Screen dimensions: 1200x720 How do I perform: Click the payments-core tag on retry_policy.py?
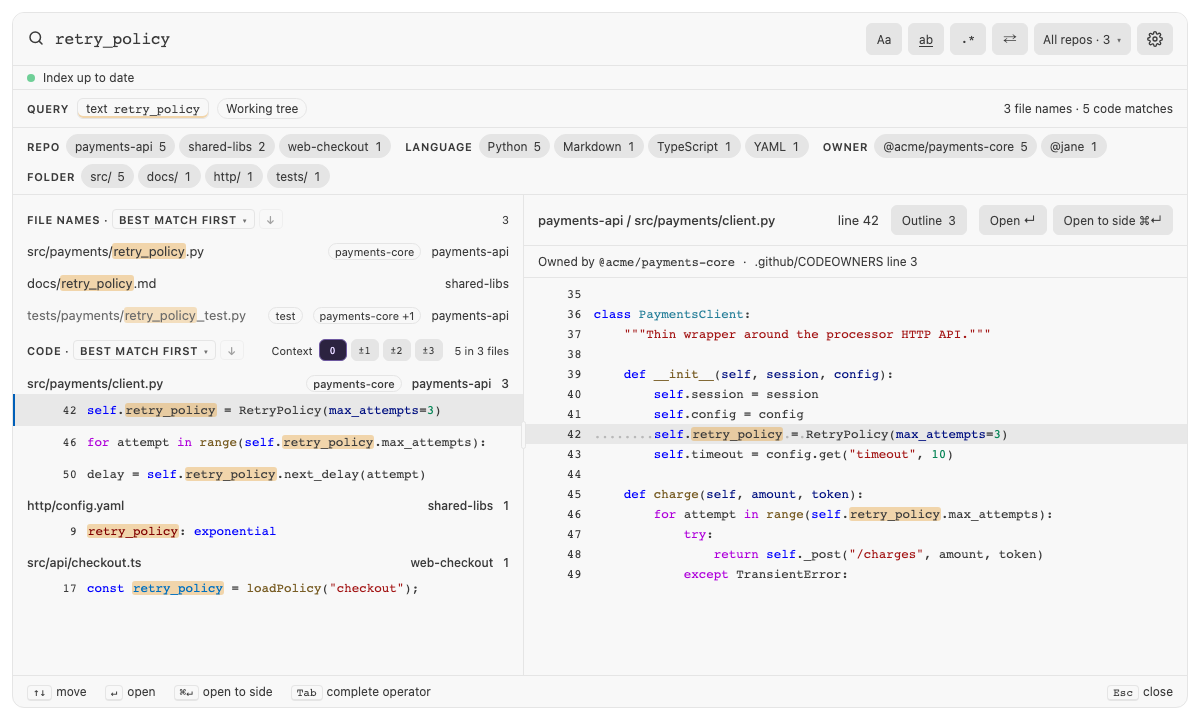click(375, 252)
